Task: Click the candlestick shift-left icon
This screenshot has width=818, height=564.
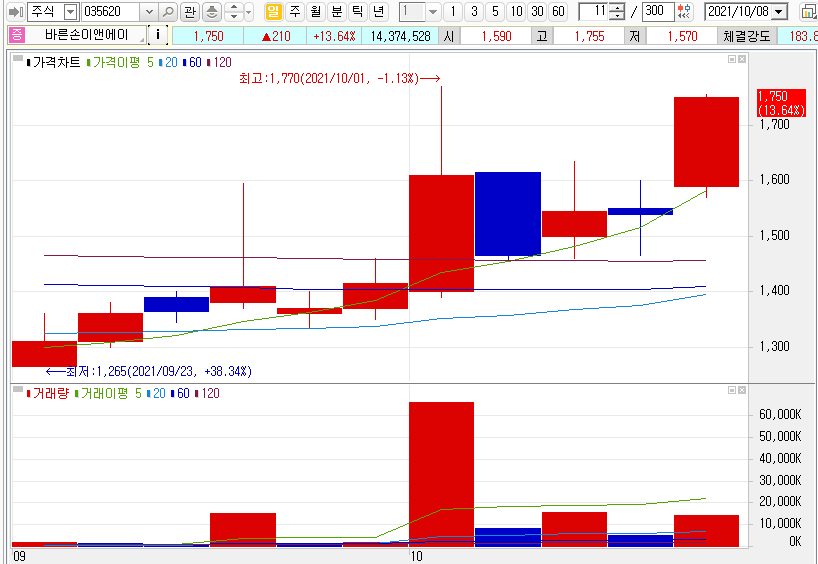Action: [x=684, y=11]
